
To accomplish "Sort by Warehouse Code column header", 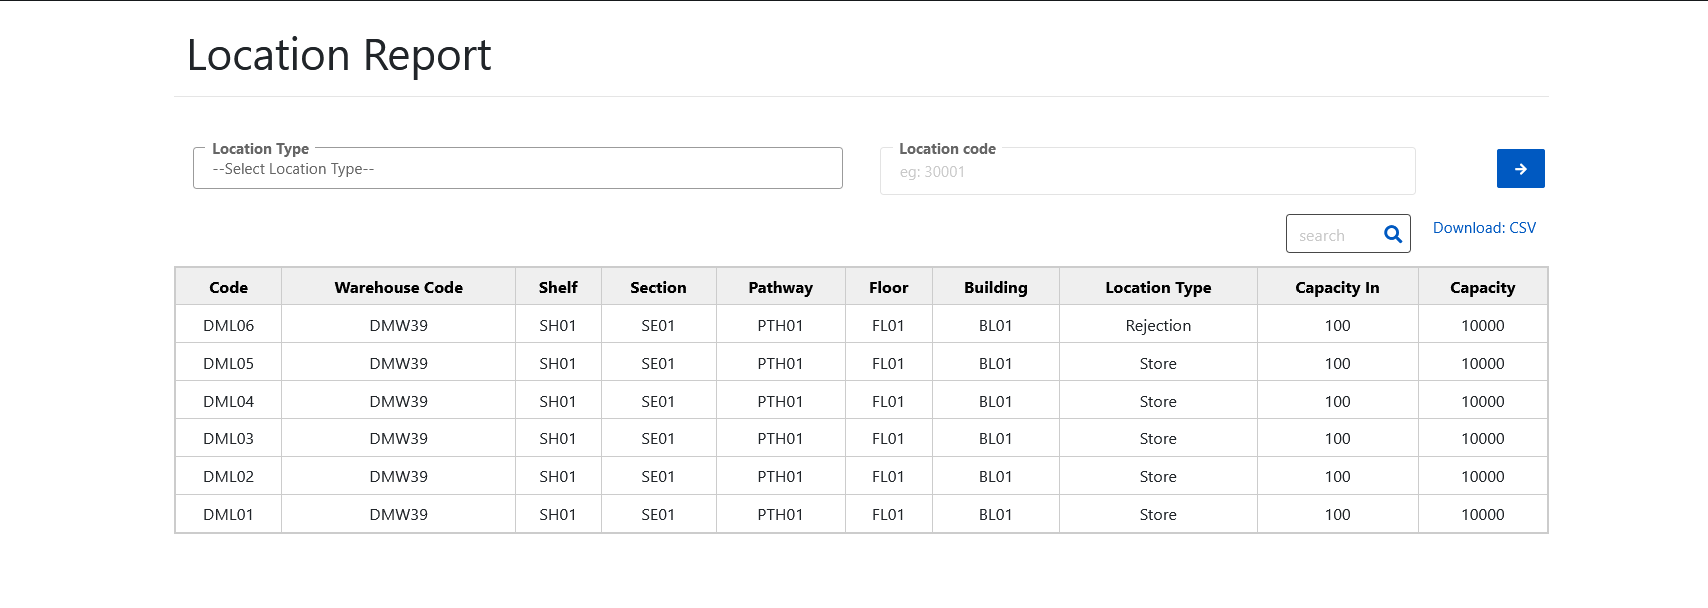I will coord(398,287).
